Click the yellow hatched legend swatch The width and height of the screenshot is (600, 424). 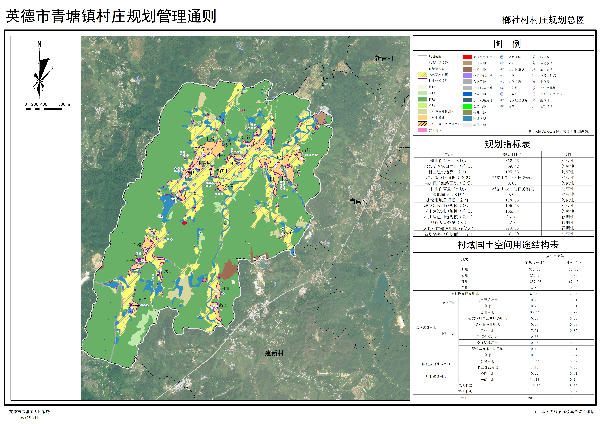coord(422,74)
